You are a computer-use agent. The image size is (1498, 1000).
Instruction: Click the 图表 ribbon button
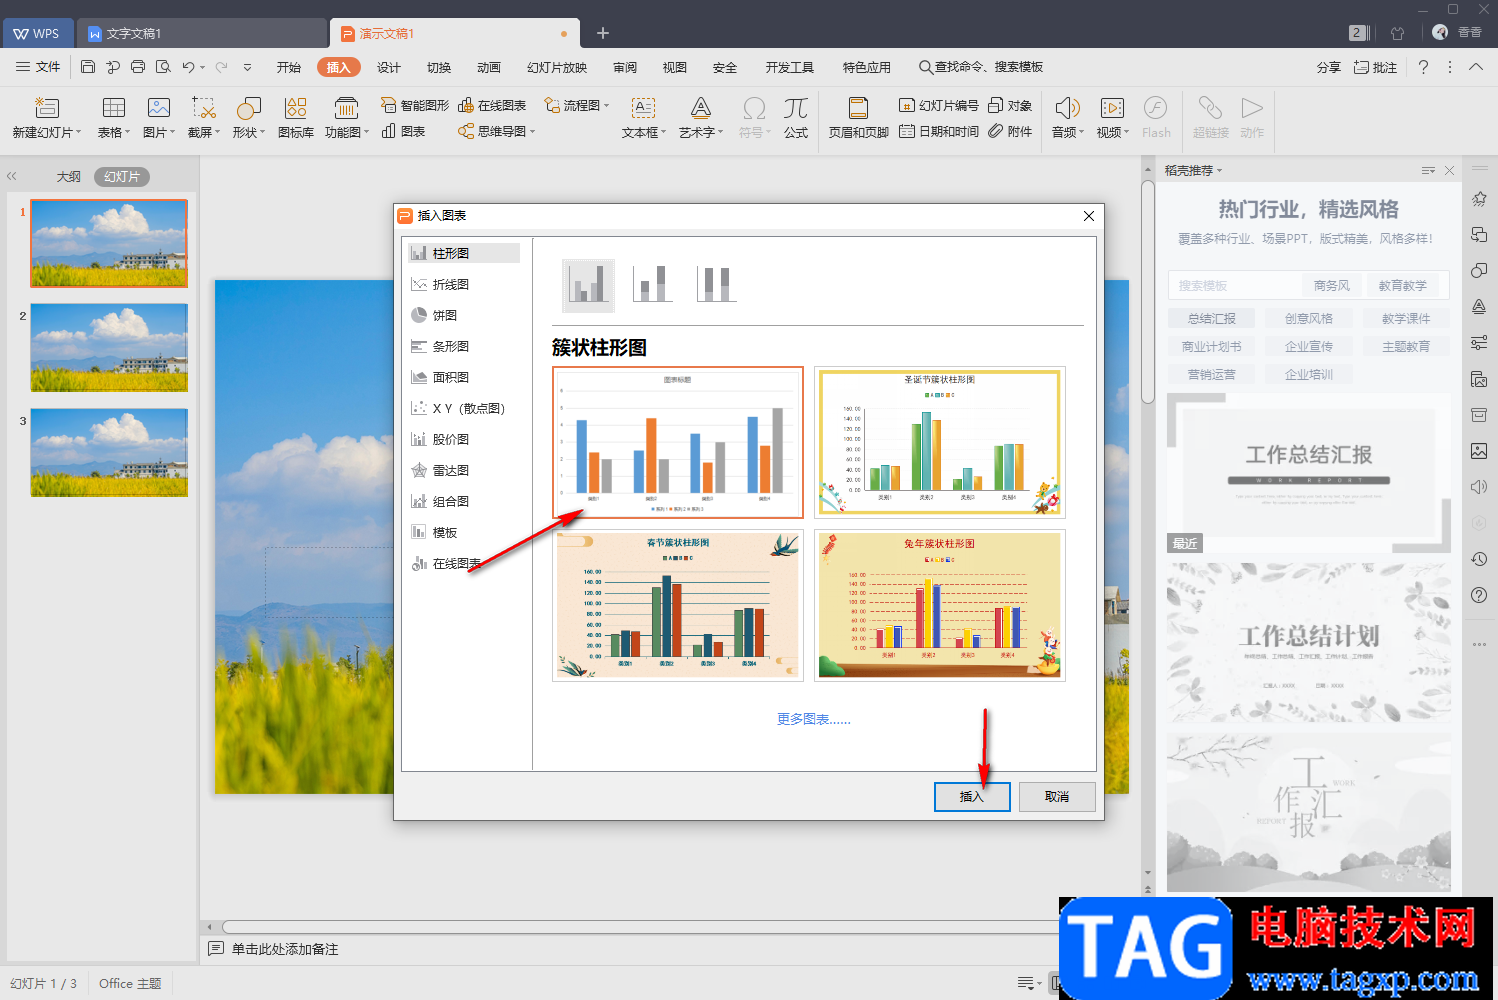pyautogui.click(x=404, y=131)
